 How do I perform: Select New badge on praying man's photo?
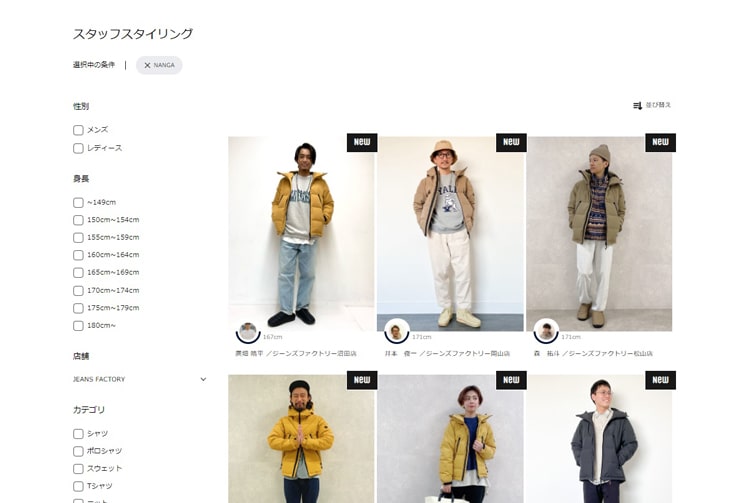(362, 380)
